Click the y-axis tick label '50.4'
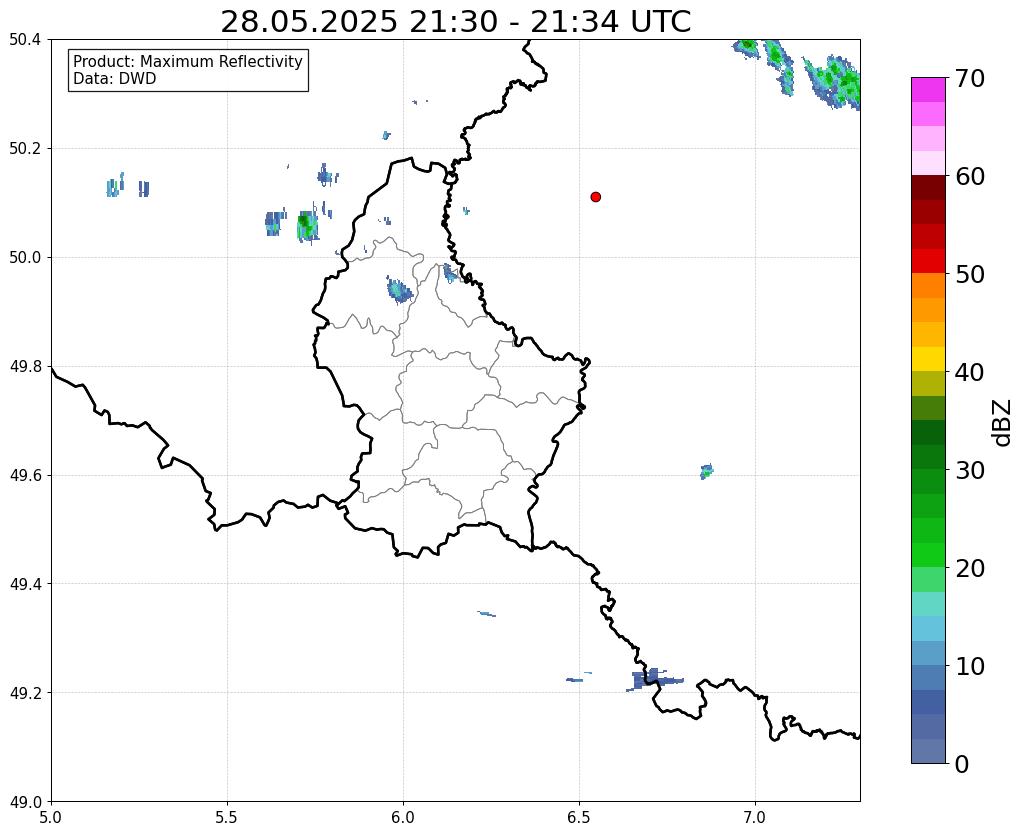The image size is (1023, 834). tap(25, 40)
